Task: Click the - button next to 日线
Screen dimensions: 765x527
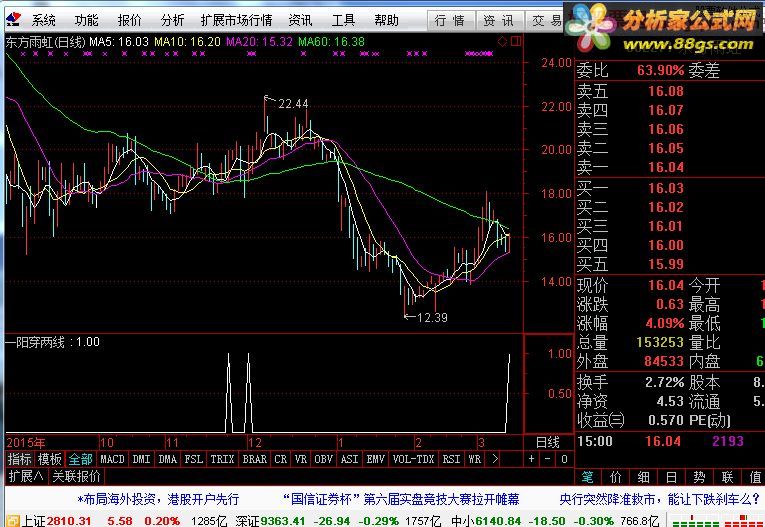Action: tap(548, 459)
